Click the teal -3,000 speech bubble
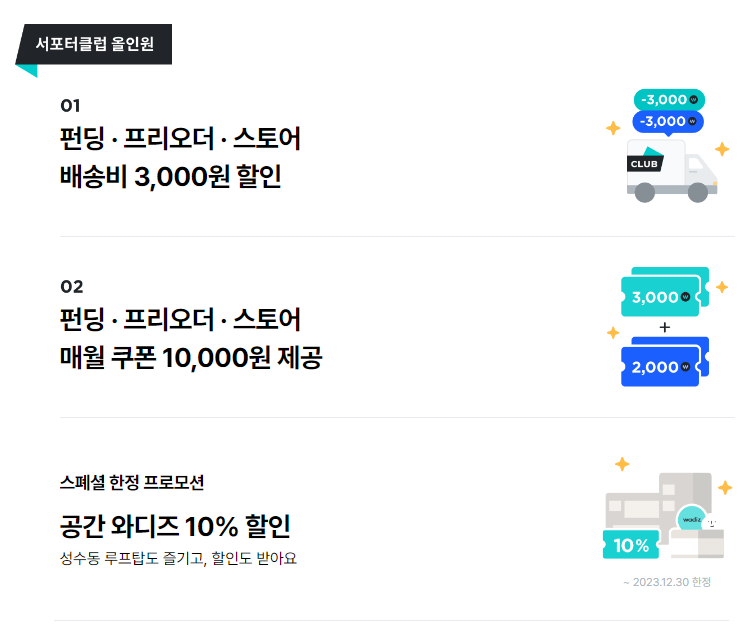746x624 pixels. [669, 99]
